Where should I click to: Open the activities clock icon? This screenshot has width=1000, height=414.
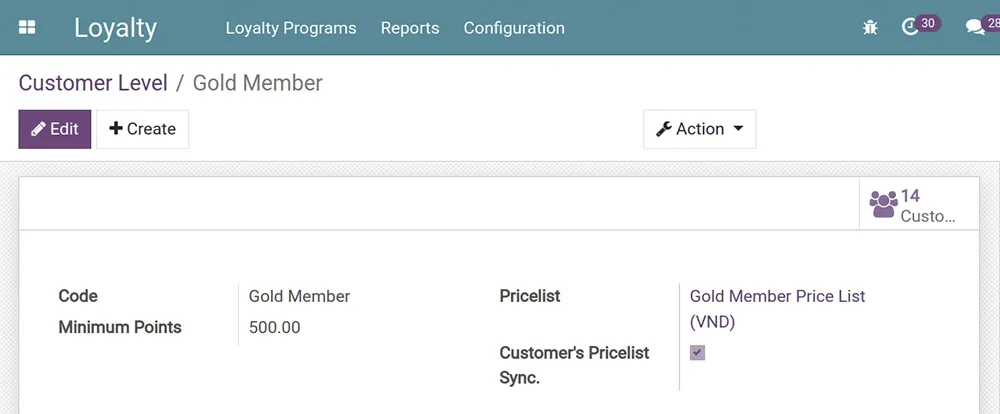[910, 28]
